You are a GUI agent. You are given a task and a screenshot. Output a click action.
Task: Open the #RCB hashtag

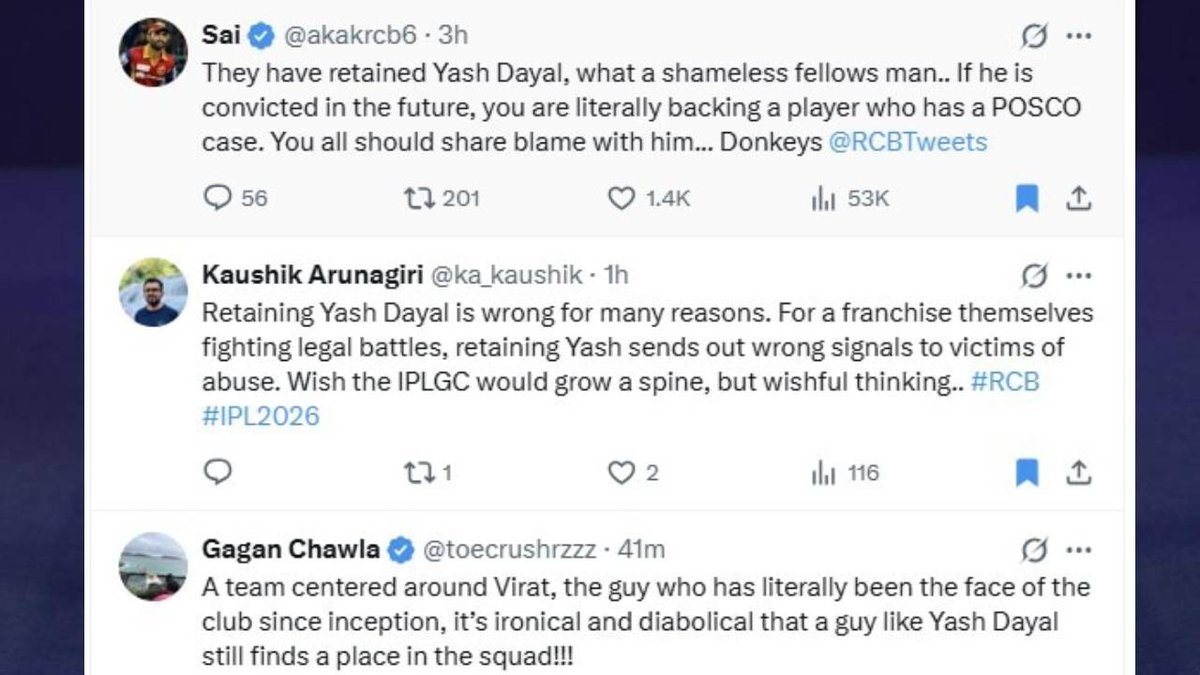tap(1005, 382)
